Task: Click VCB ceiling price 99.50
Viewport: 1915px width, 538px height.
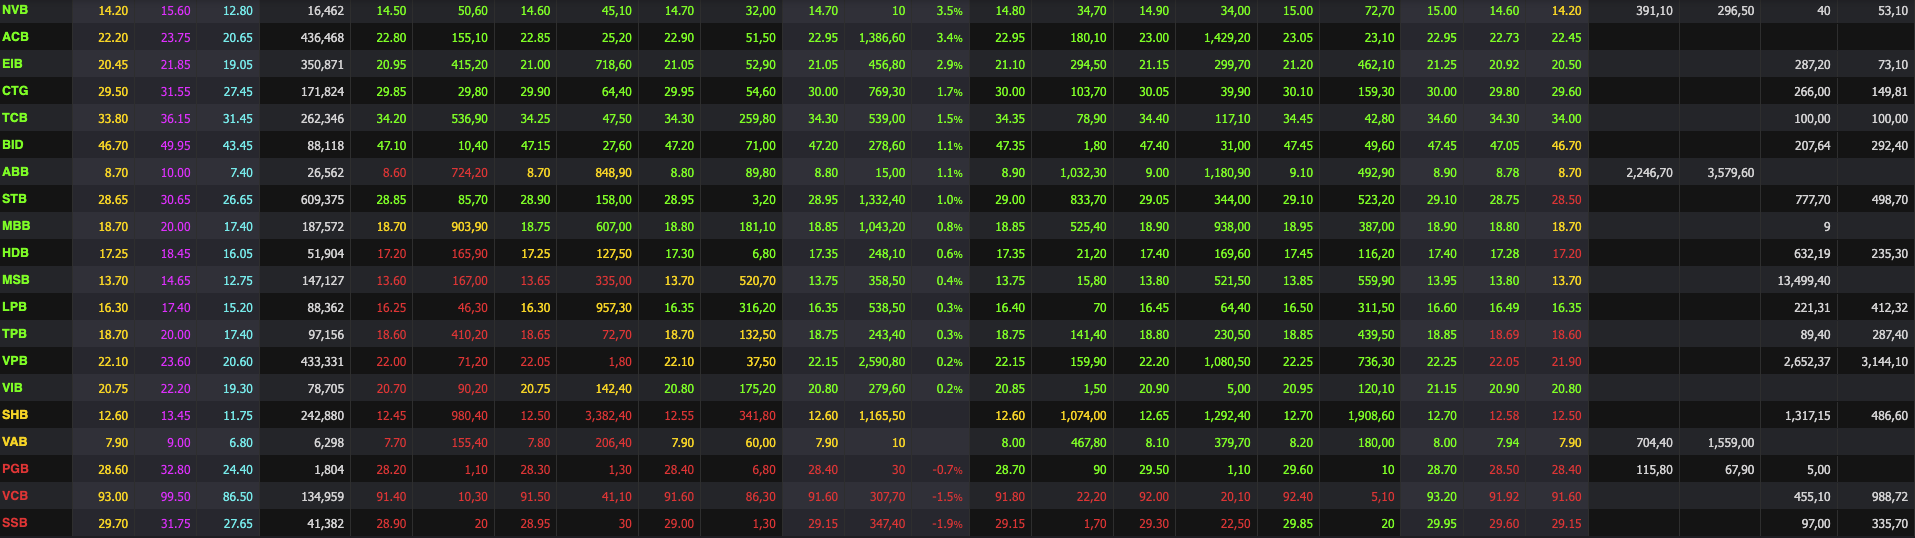Action: pos(175,497)
